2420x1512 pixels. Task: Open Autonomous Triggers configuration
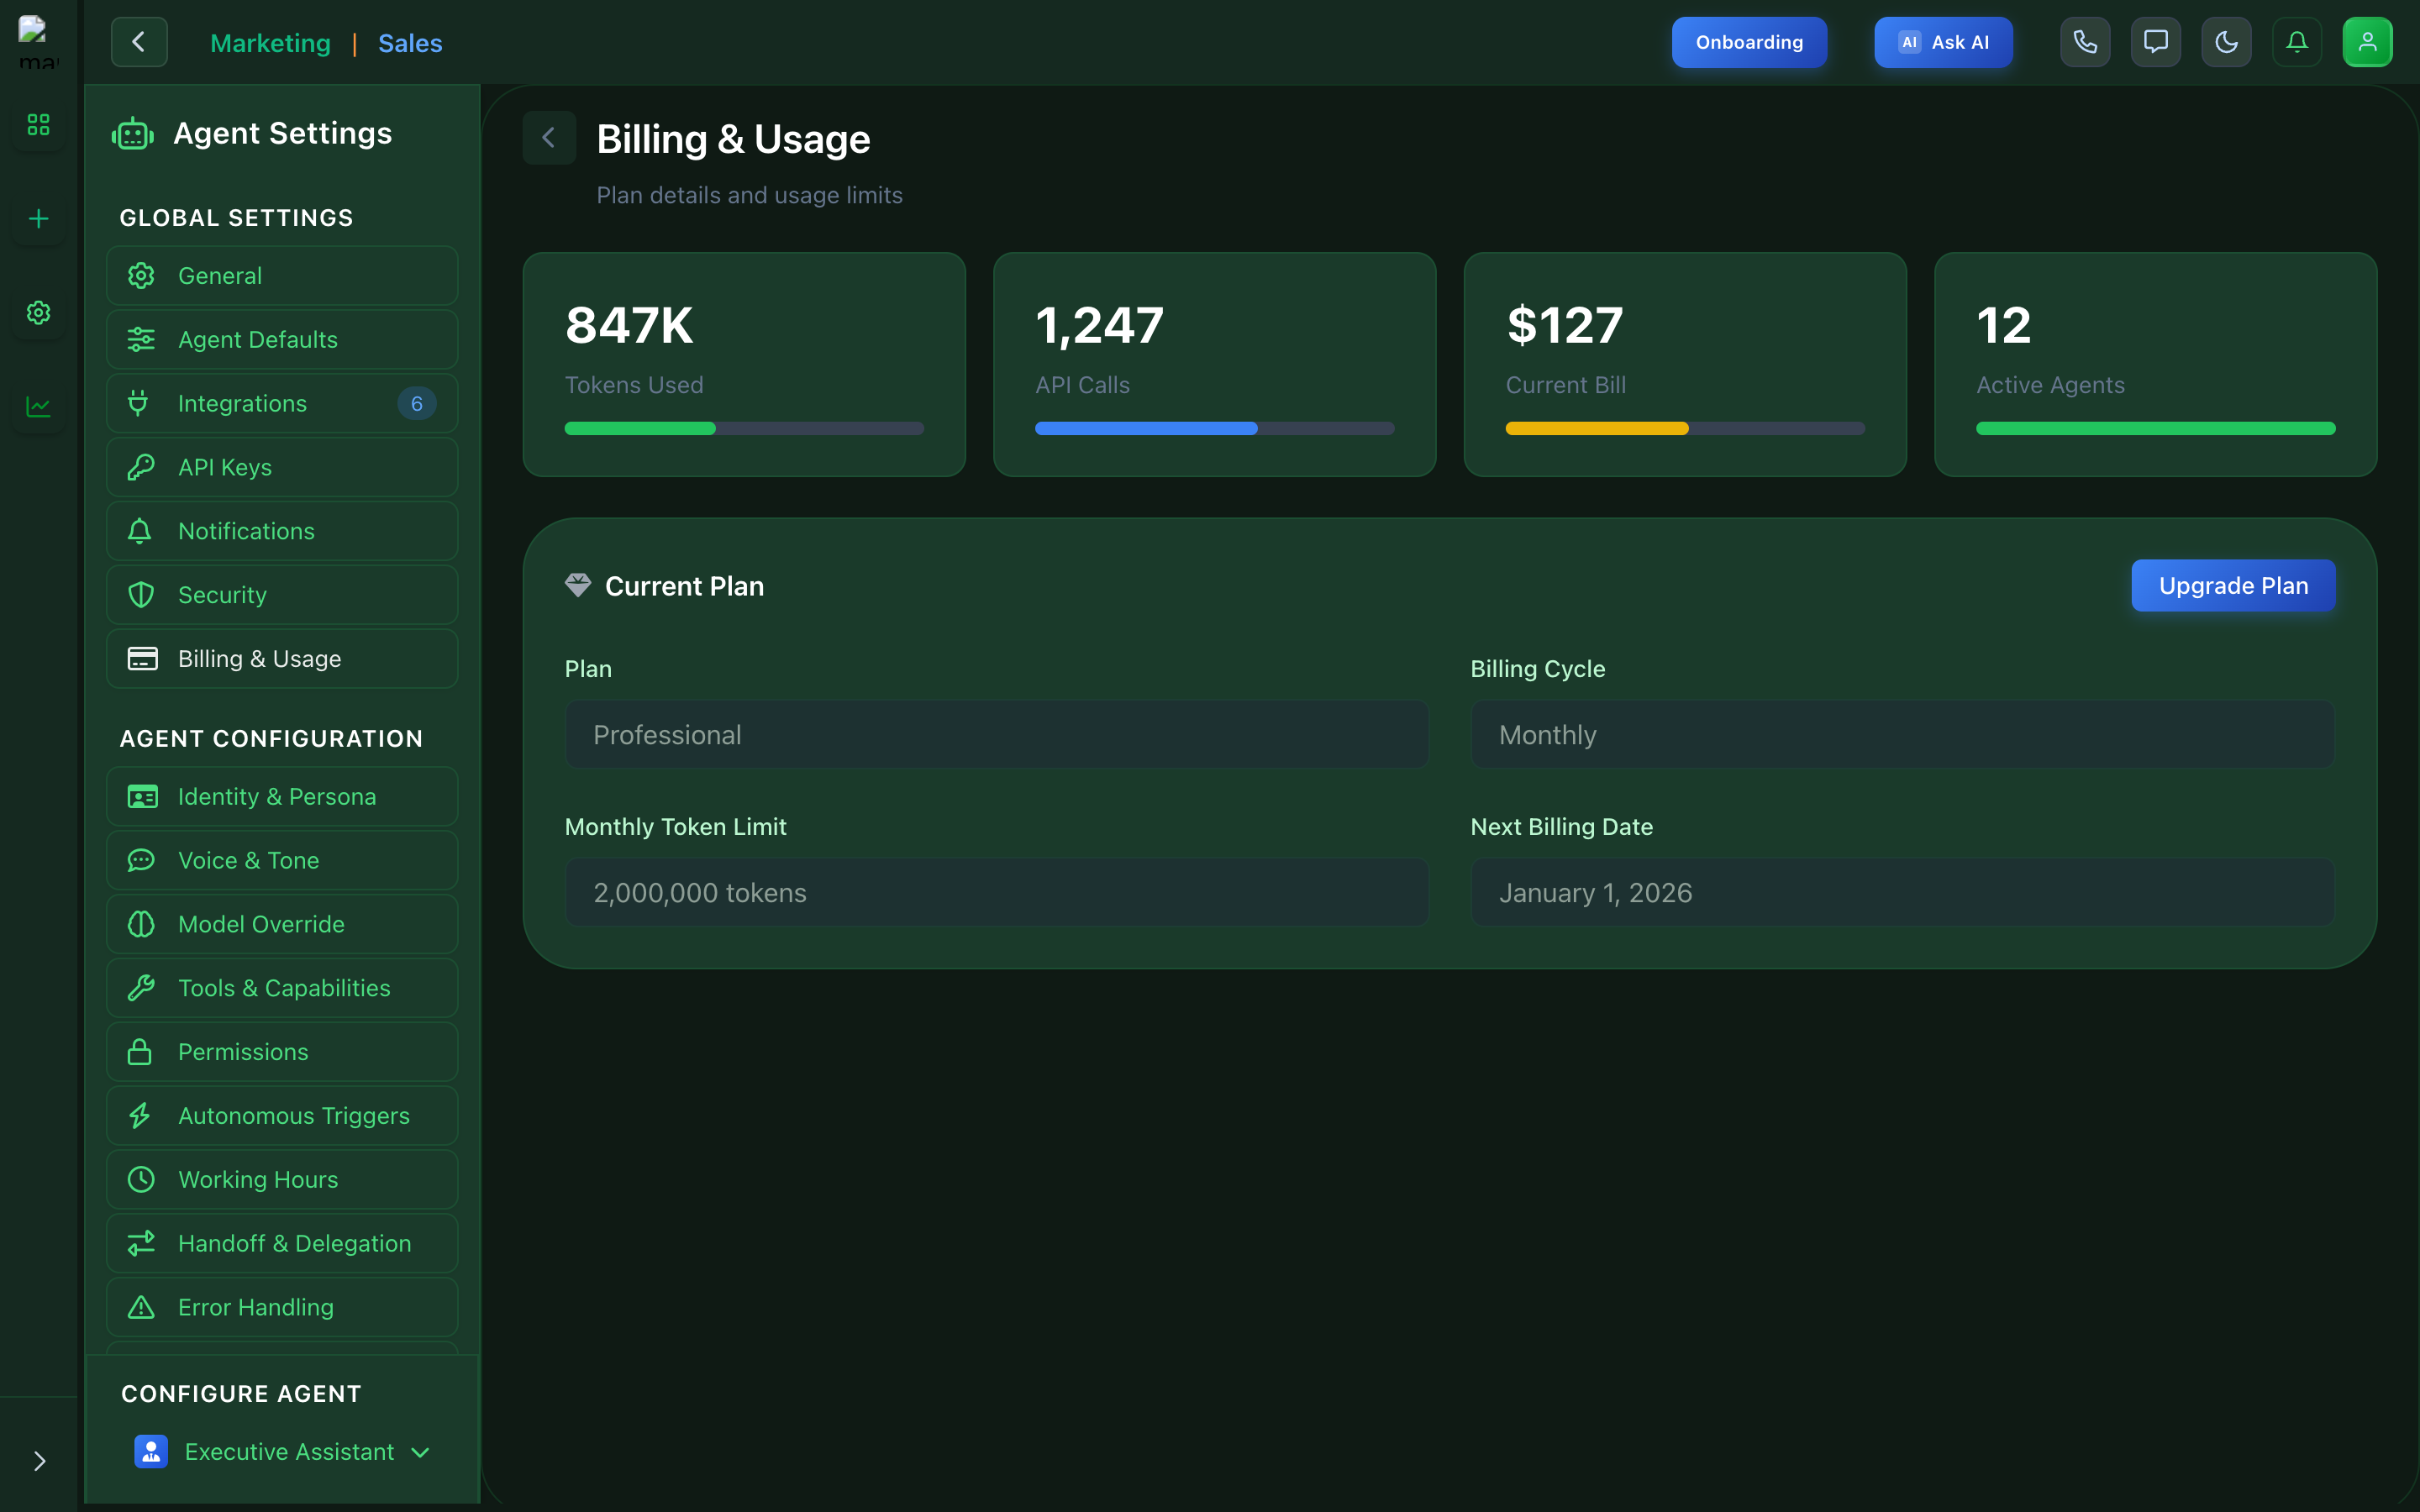[x=282, y=1116]
